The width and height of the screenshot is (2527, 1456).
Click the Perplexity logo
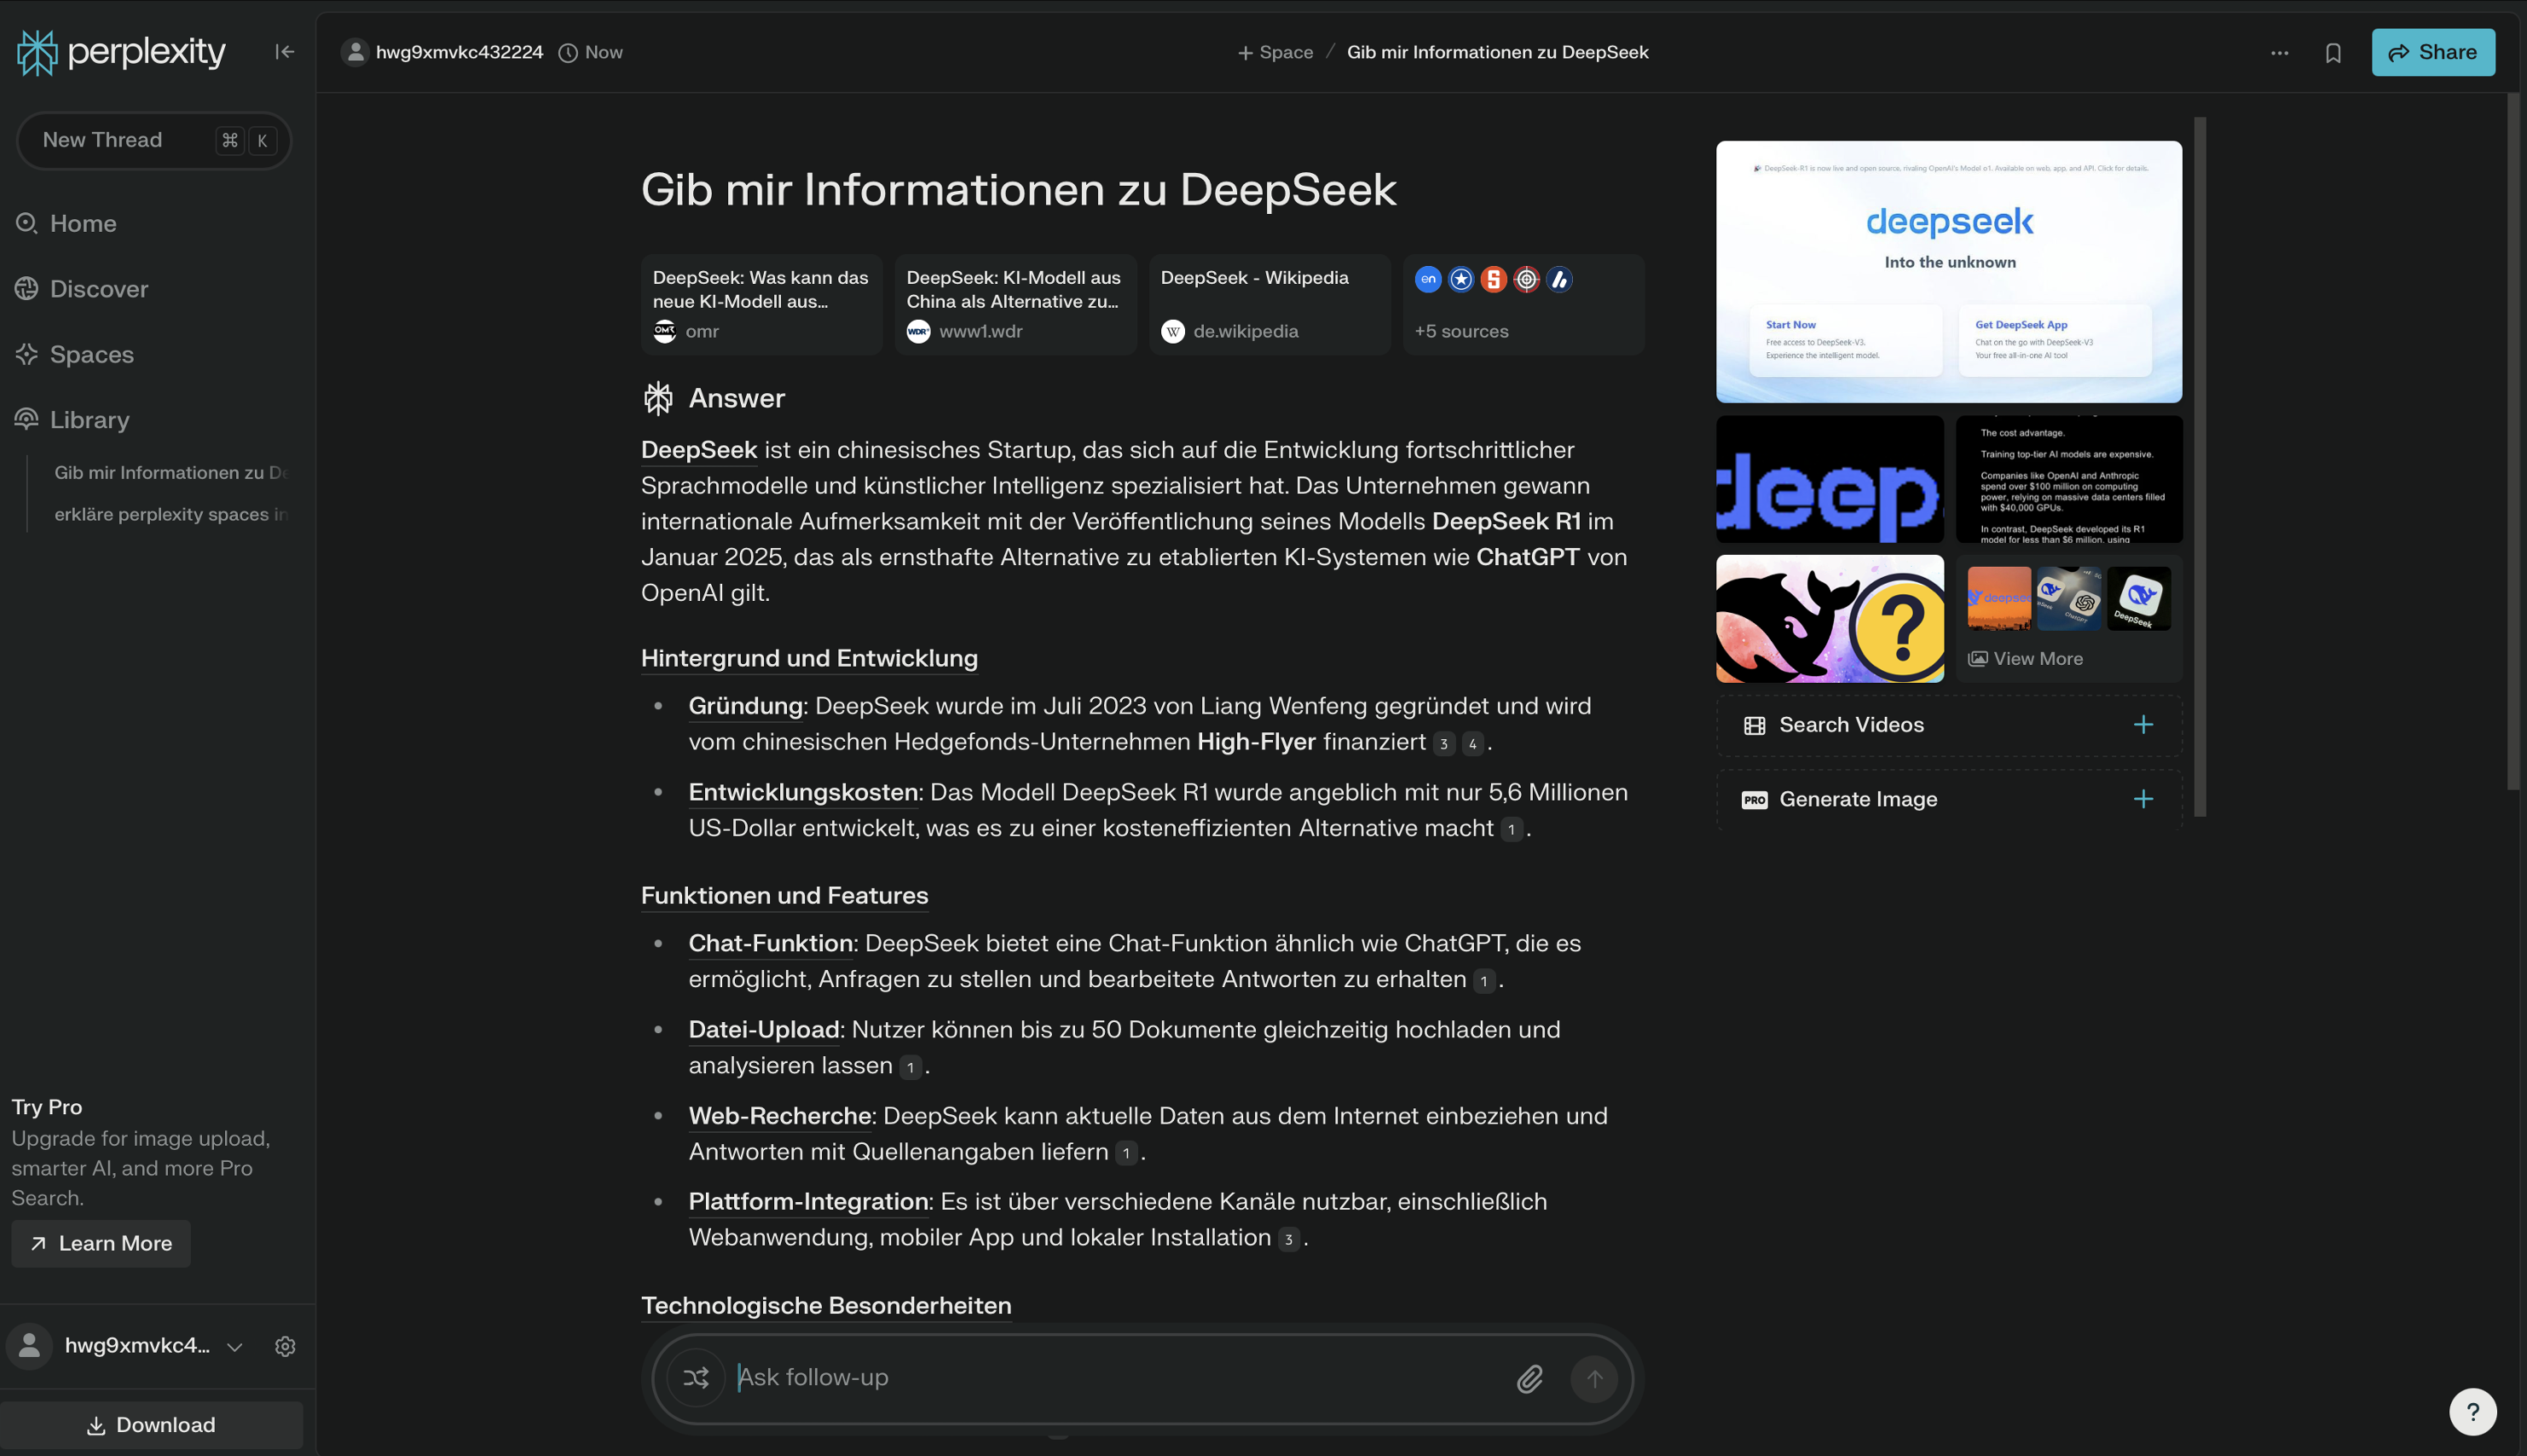[121, 52]
